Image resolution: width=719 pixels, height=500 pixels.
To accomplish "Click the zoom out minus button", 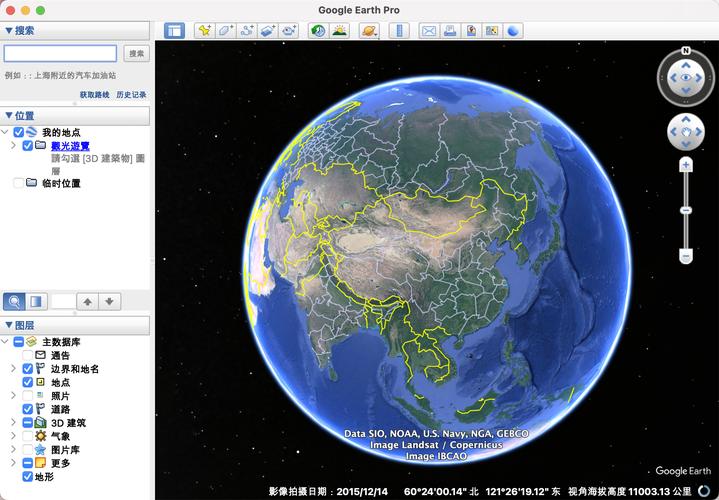I will click(686, 256).
